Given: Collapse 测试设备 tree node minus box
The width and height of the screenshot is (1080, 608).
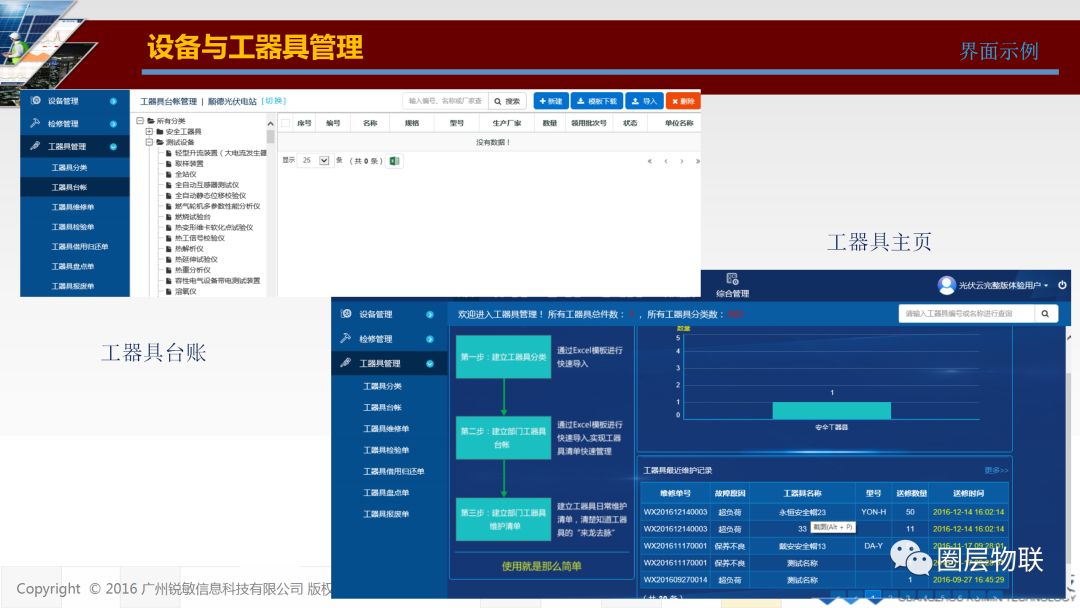Looking at the screenshot, I should [149, 143].
